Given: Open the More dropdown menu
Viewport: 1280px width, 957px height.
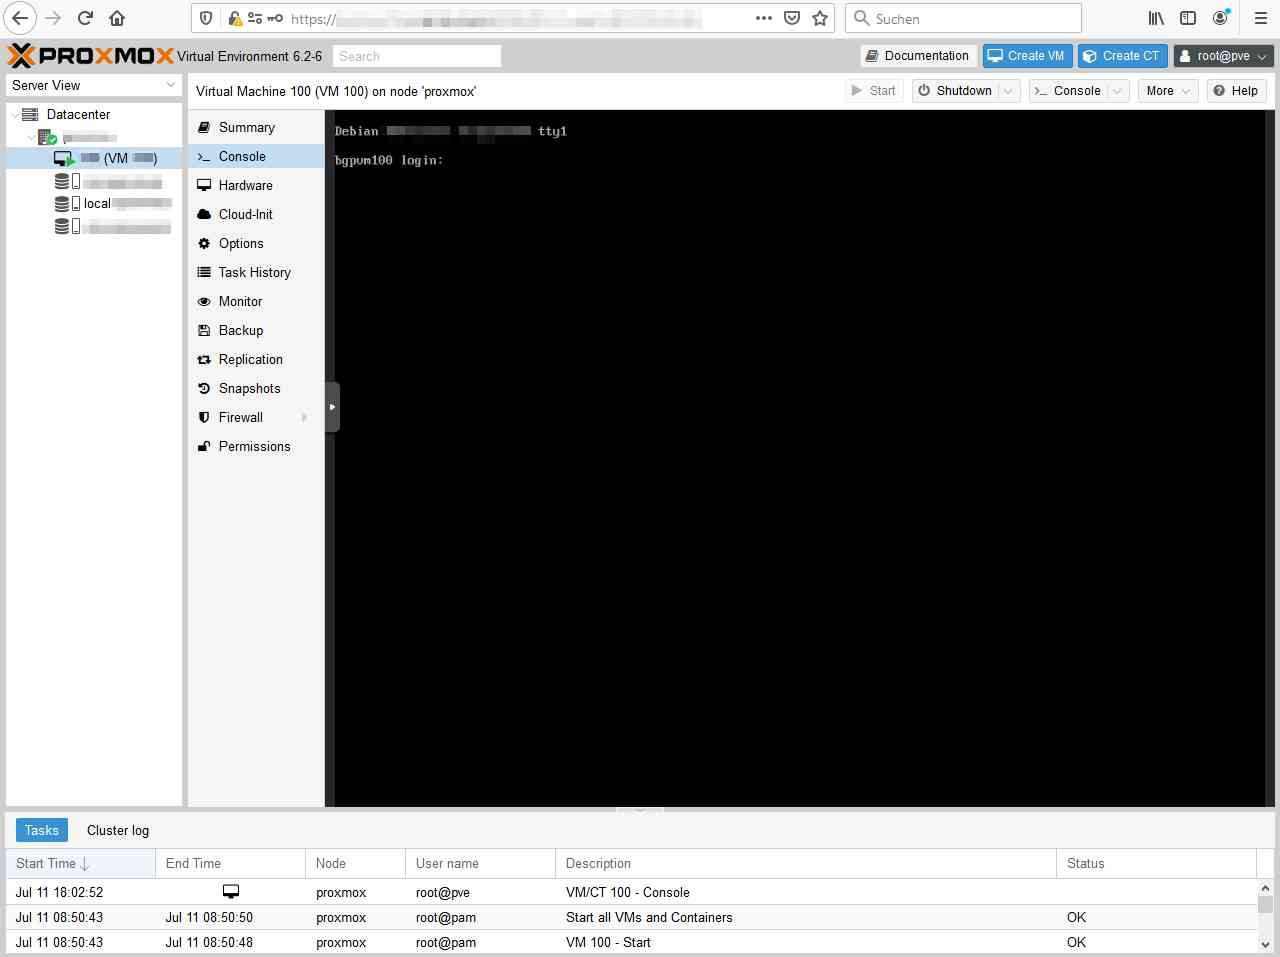Looking at the screenshot, I should 1167,91.
